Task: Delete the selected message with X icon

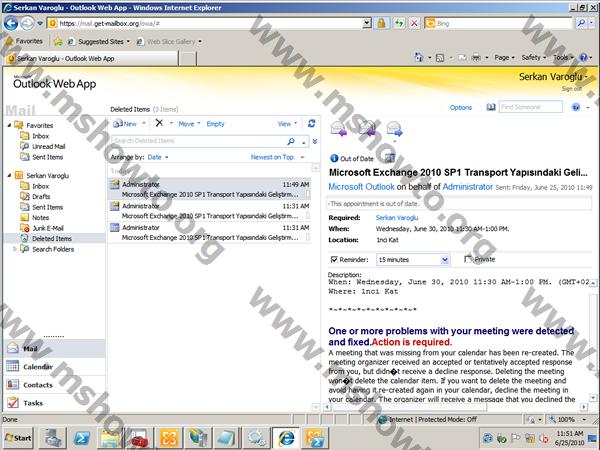Action: (159, 123)
